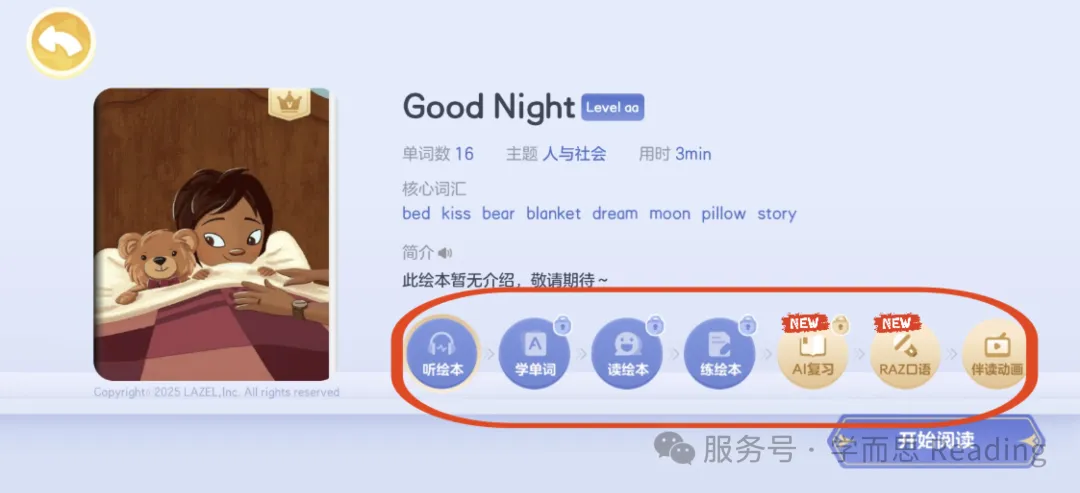Play the 简介 audio speaker icon
1080x493 pixels.
pos(446,253)
